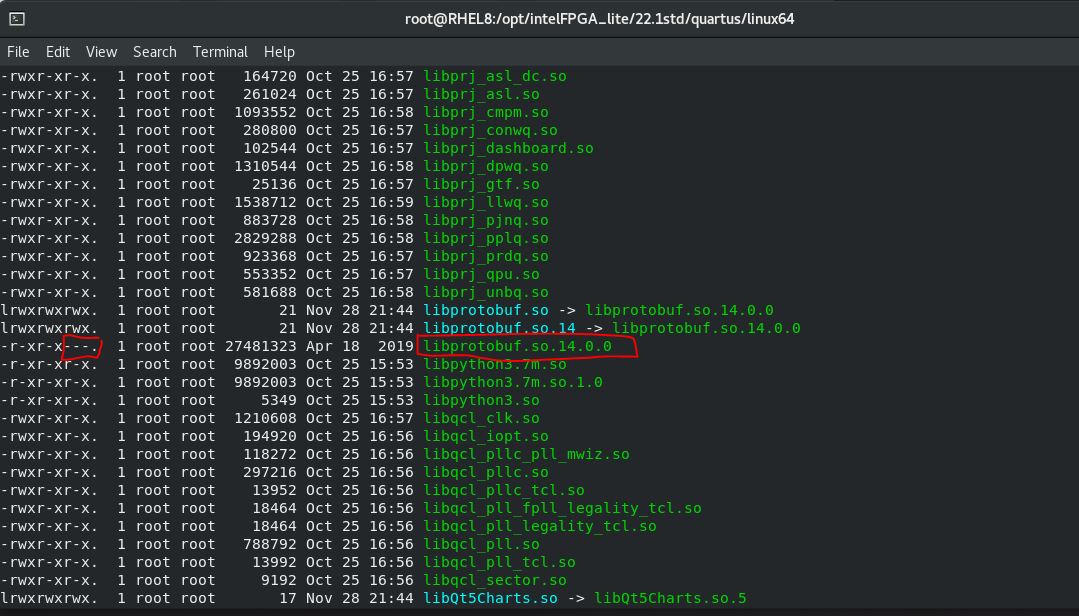Click the libprj_asl_dc.so filename
Screen dimensions: 1079x616
[495, 76]
